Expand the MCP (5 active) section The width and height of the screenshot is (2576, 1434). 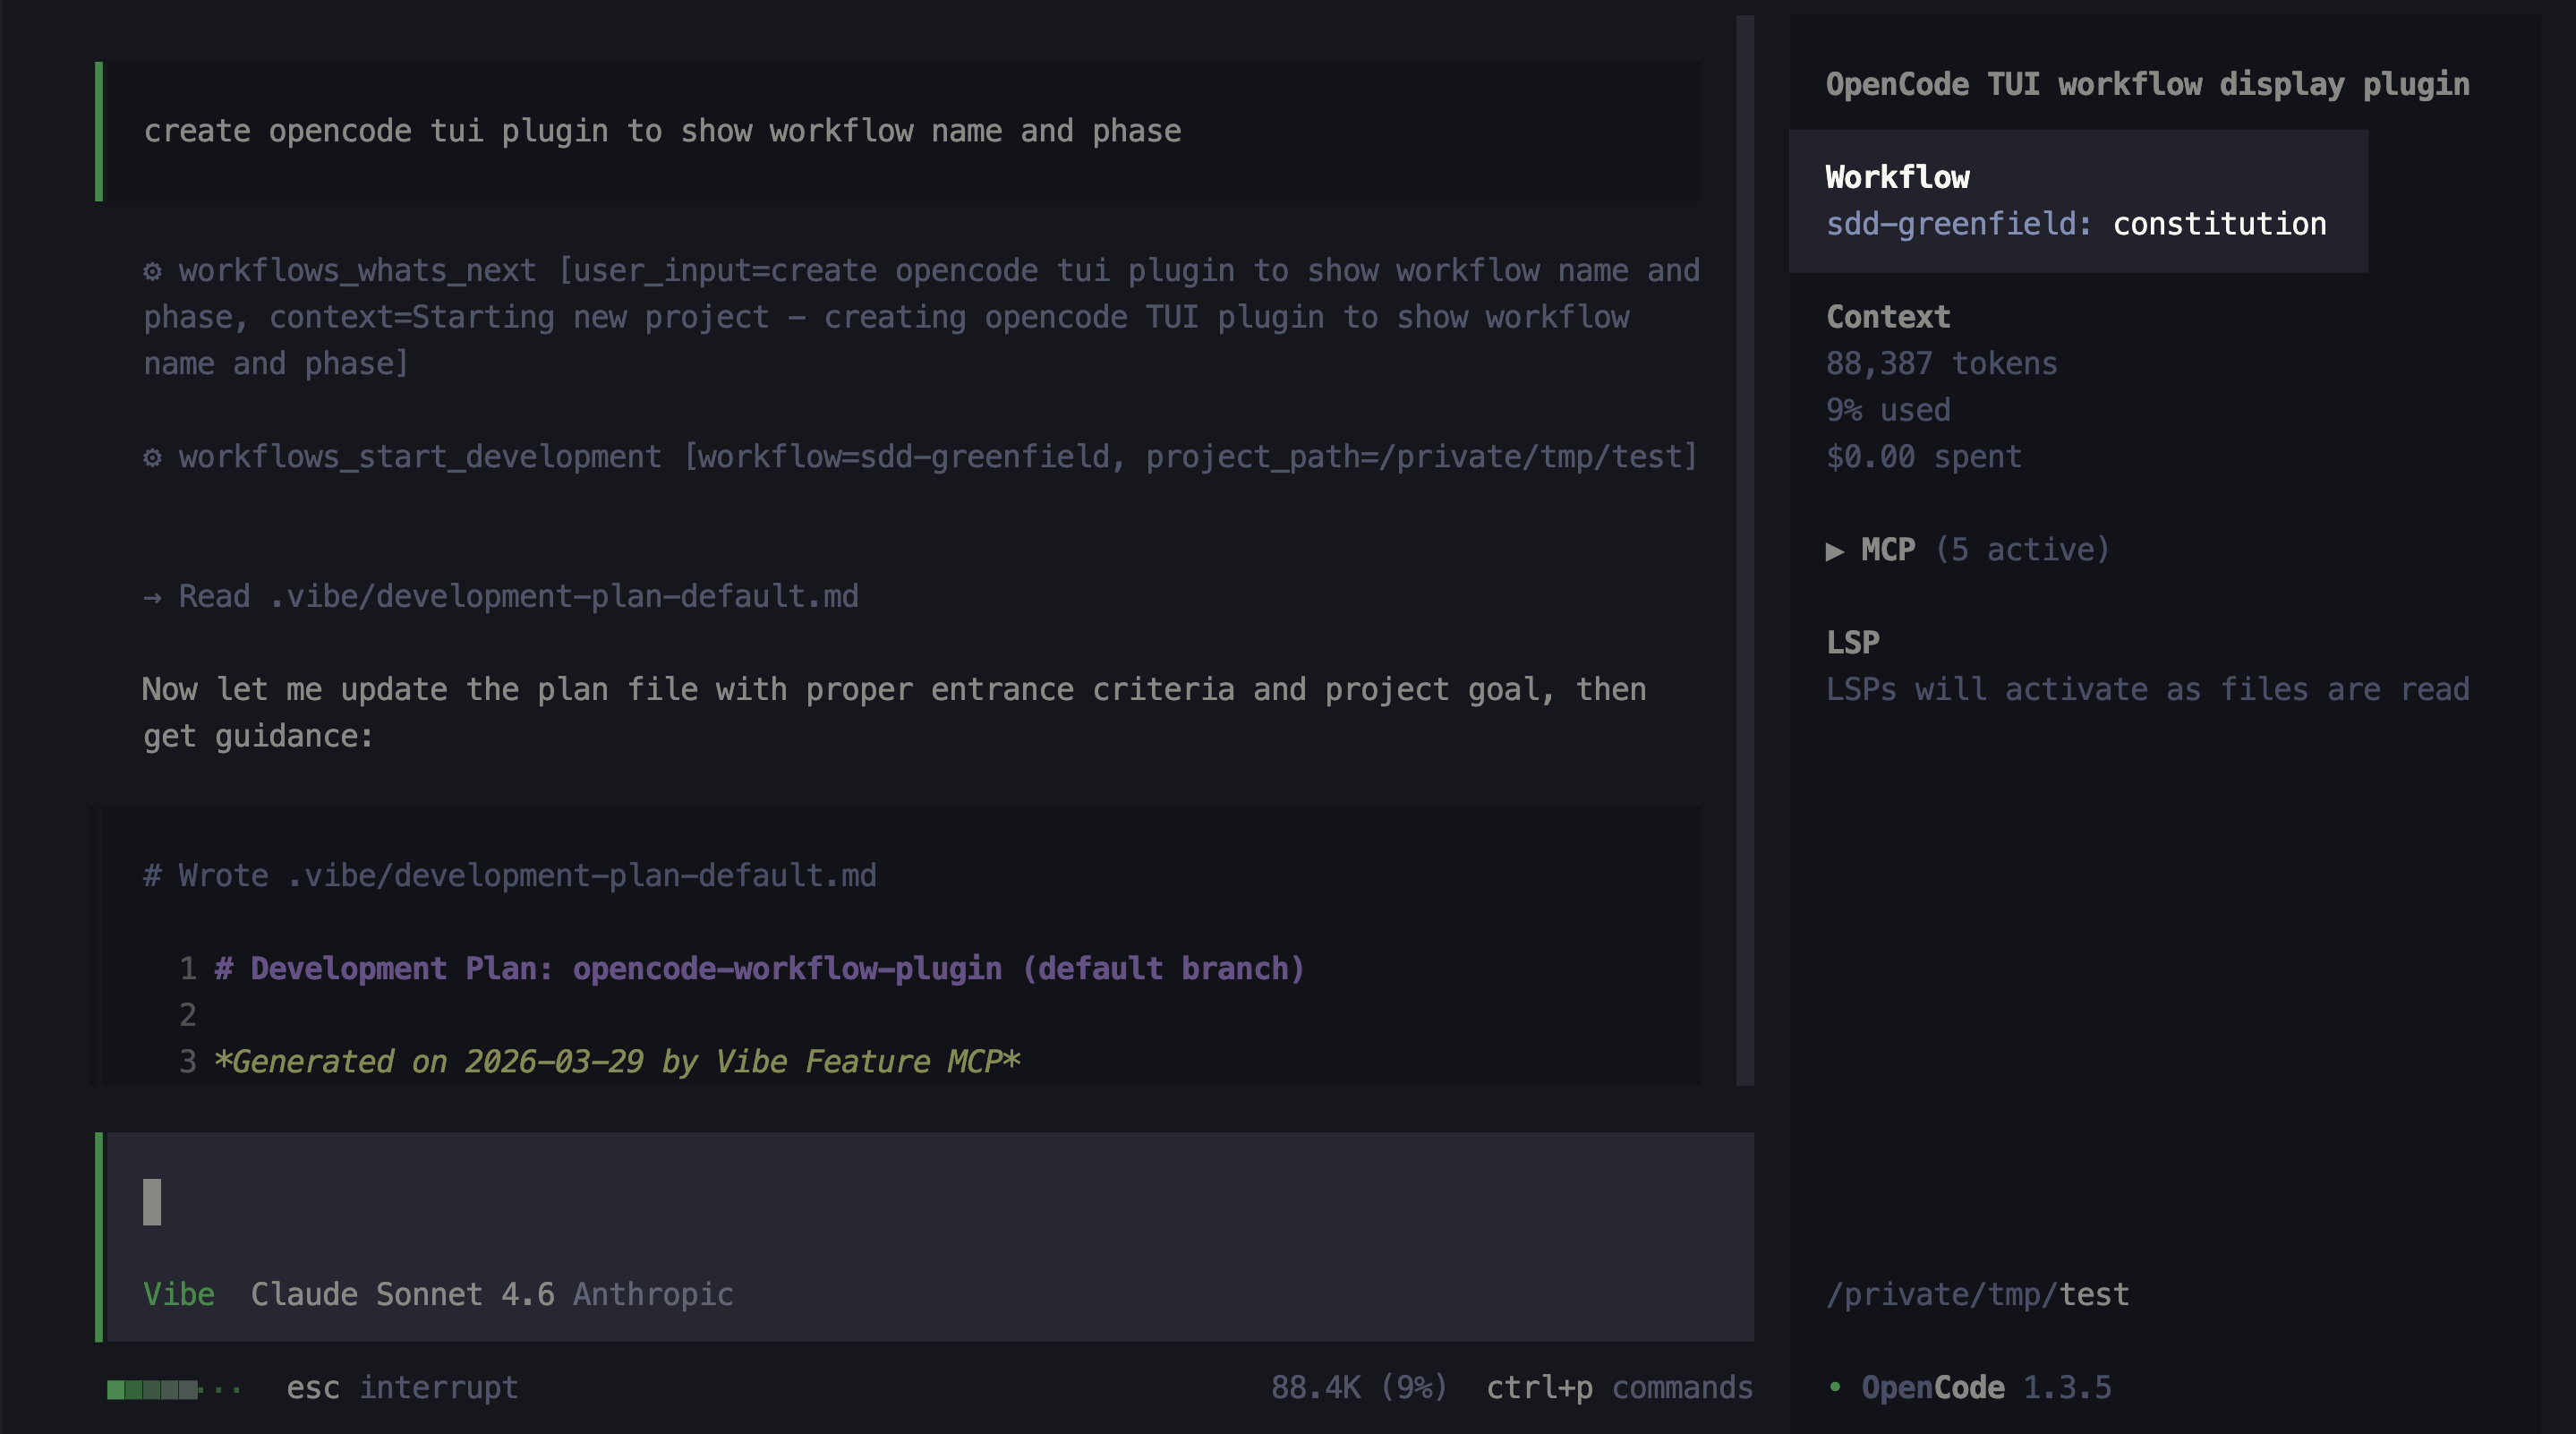point(1967,550)
